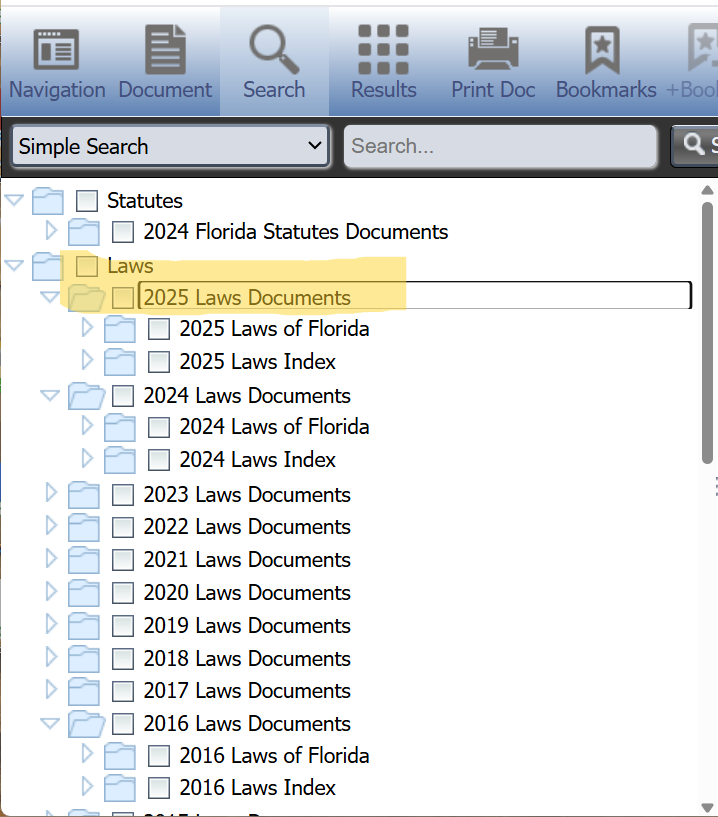Enable the 2025 Laws Index checkbox
The height and width of the screenshot is (817, 718).
click(158, 362)
